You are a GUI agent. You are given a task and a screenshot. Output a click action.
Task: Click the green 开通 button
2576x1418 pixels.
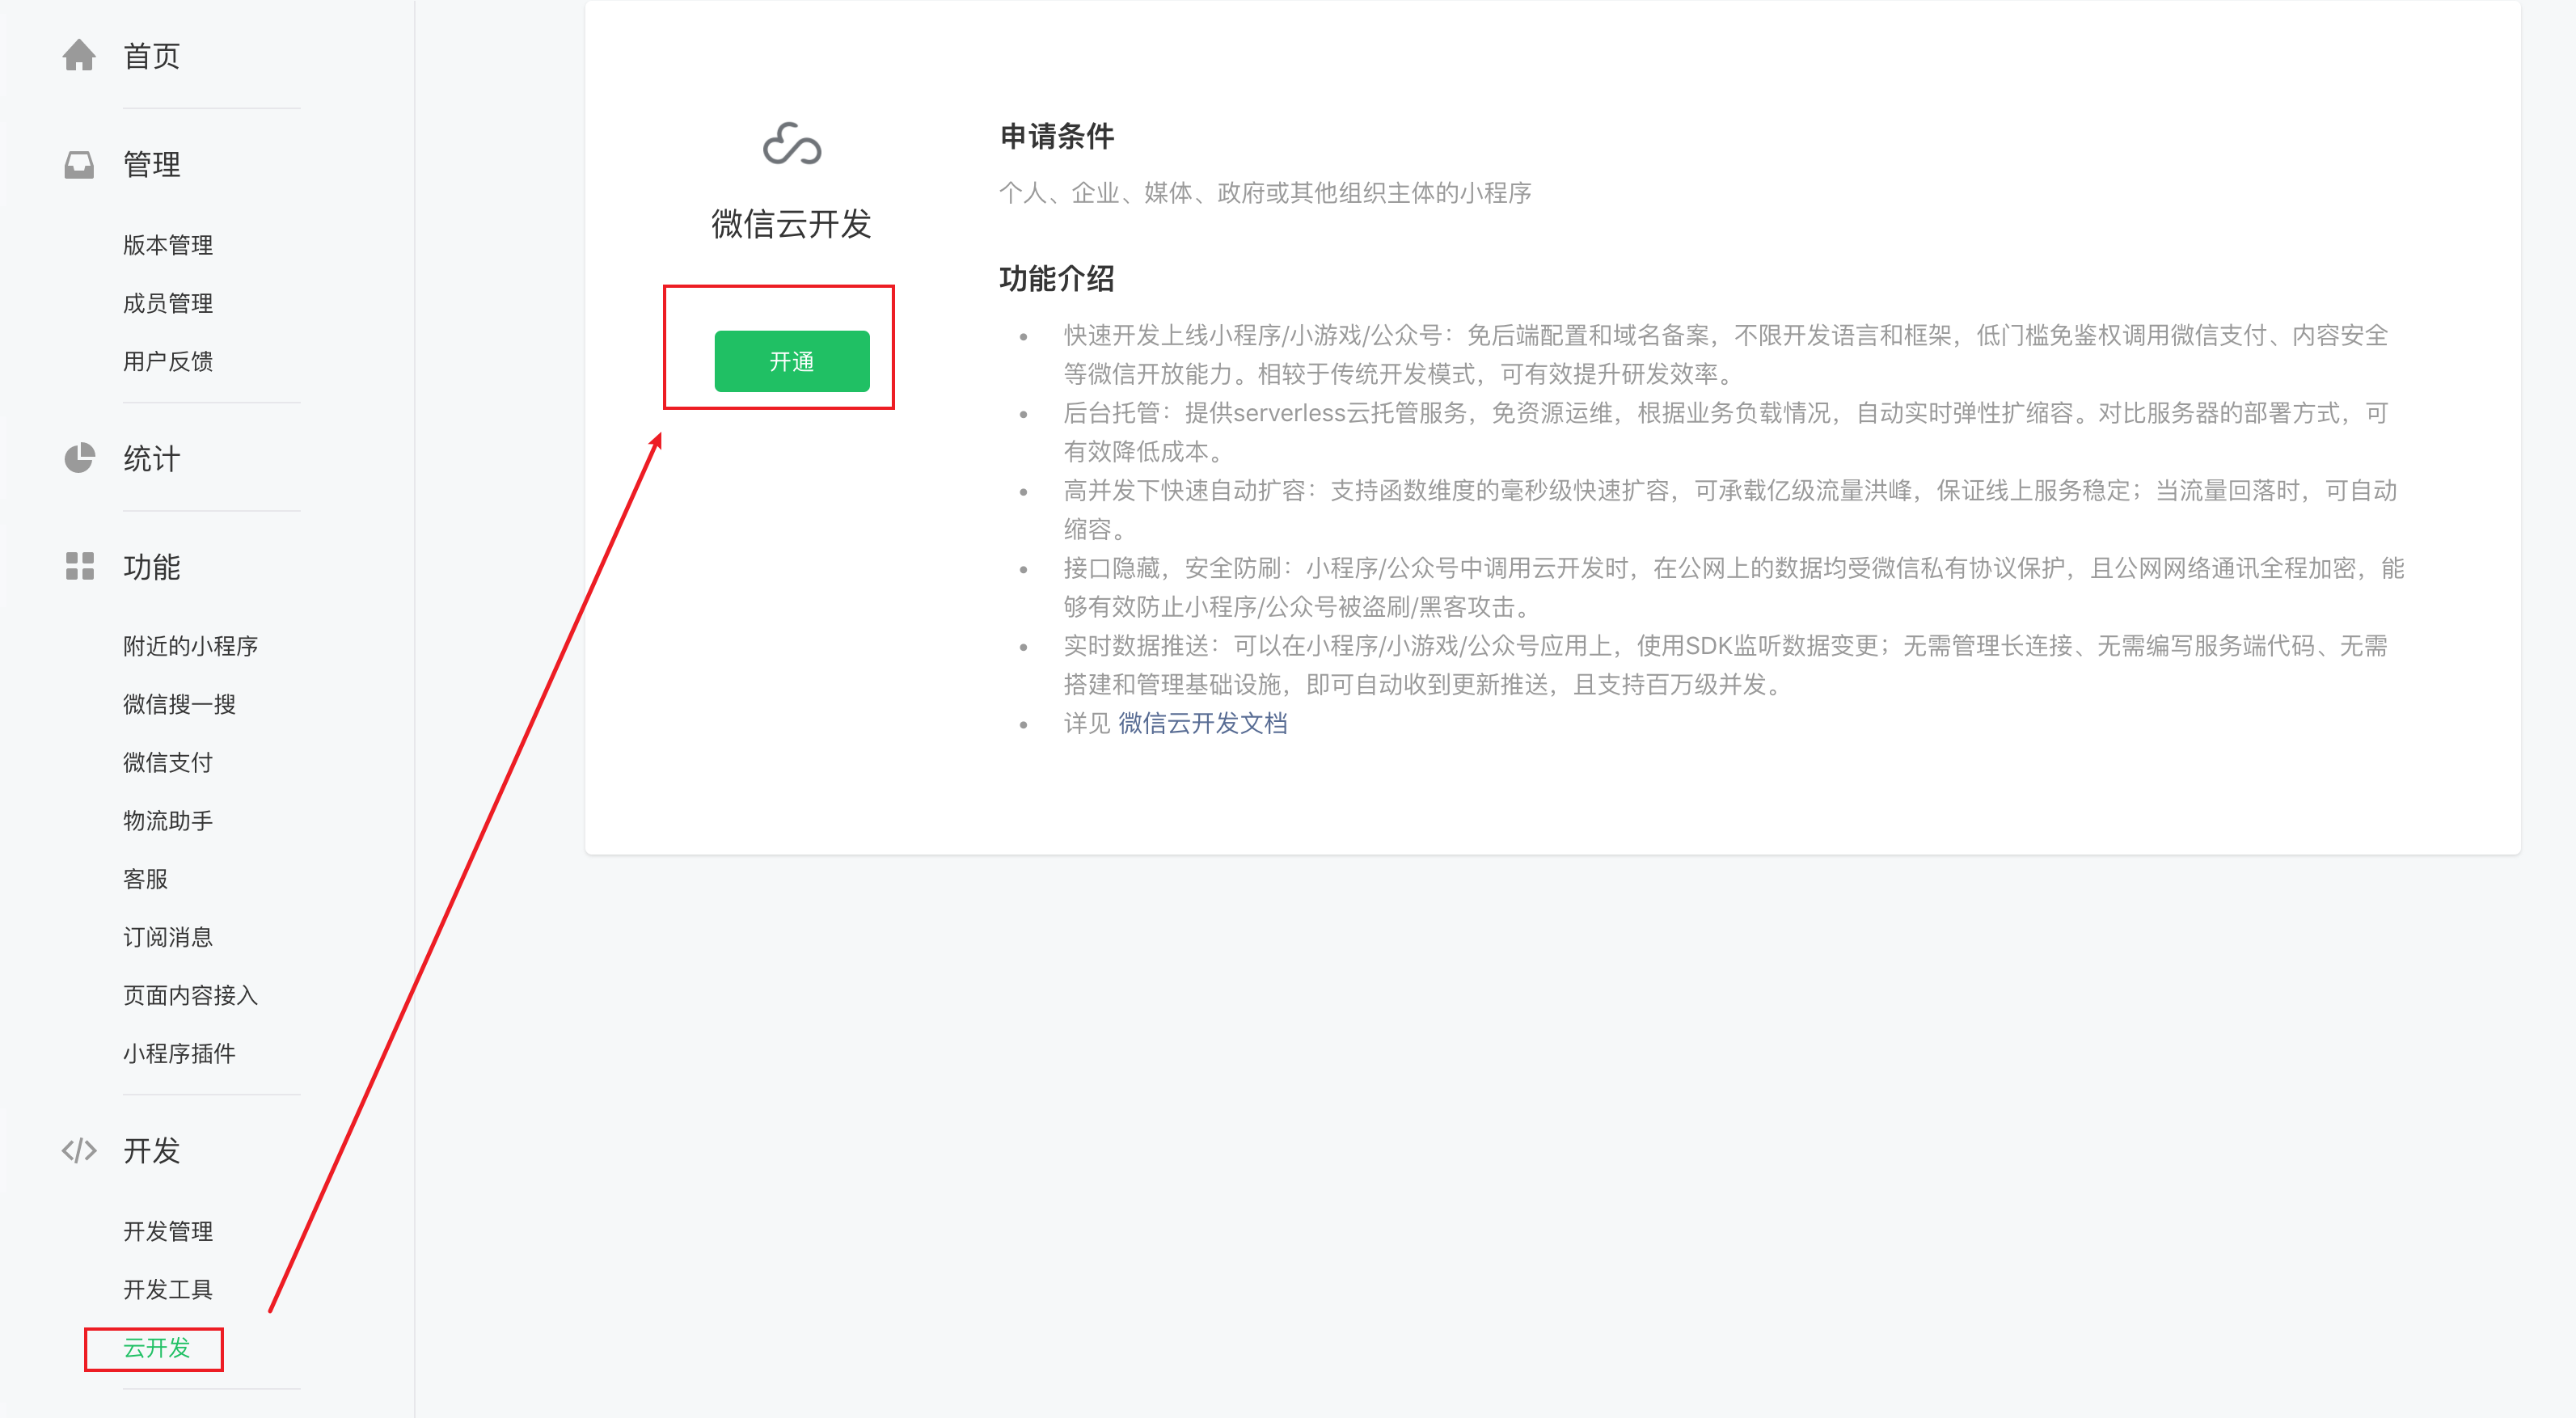(x=792, y=361)
